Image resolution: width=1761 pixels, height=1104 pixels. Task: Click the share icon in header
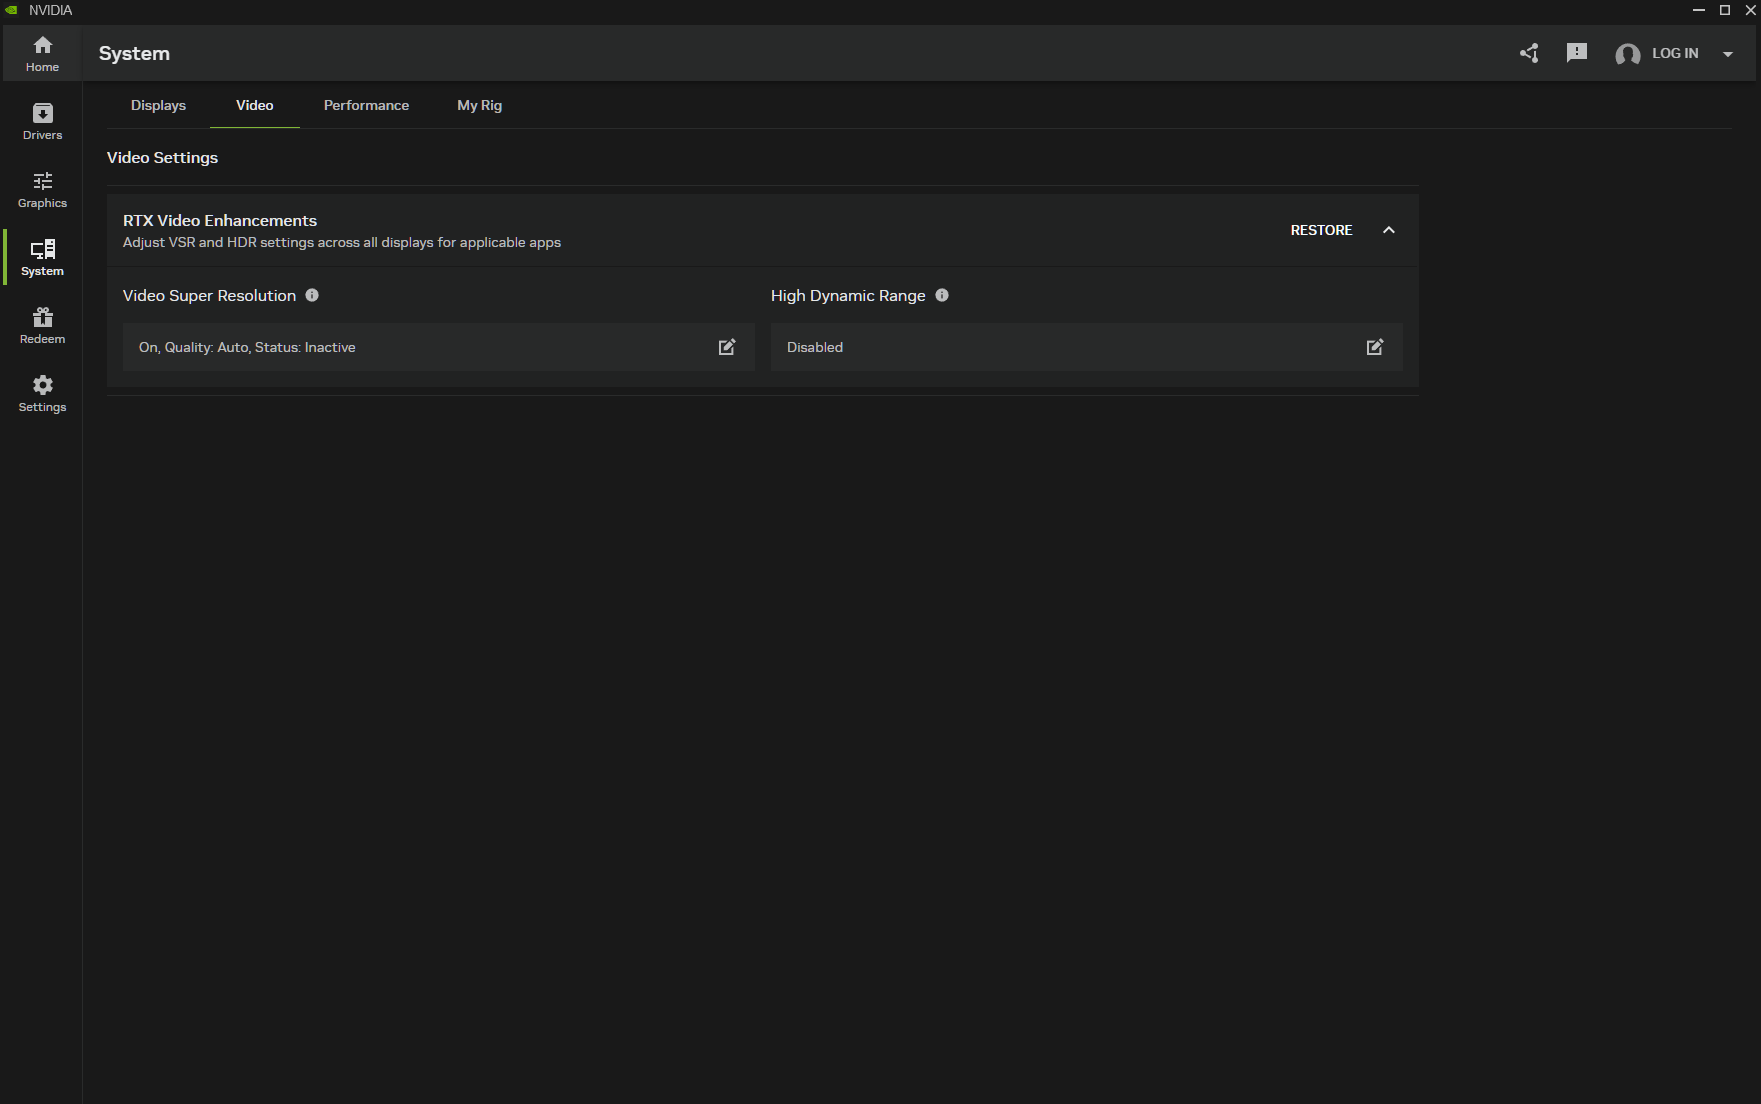(x=1529, y=53)
